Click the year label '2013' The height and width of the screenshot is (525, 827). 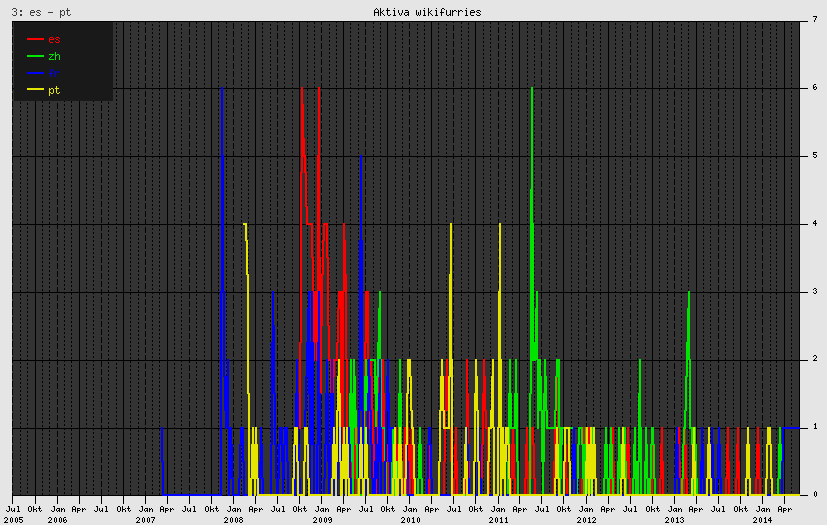click(675, 520)
